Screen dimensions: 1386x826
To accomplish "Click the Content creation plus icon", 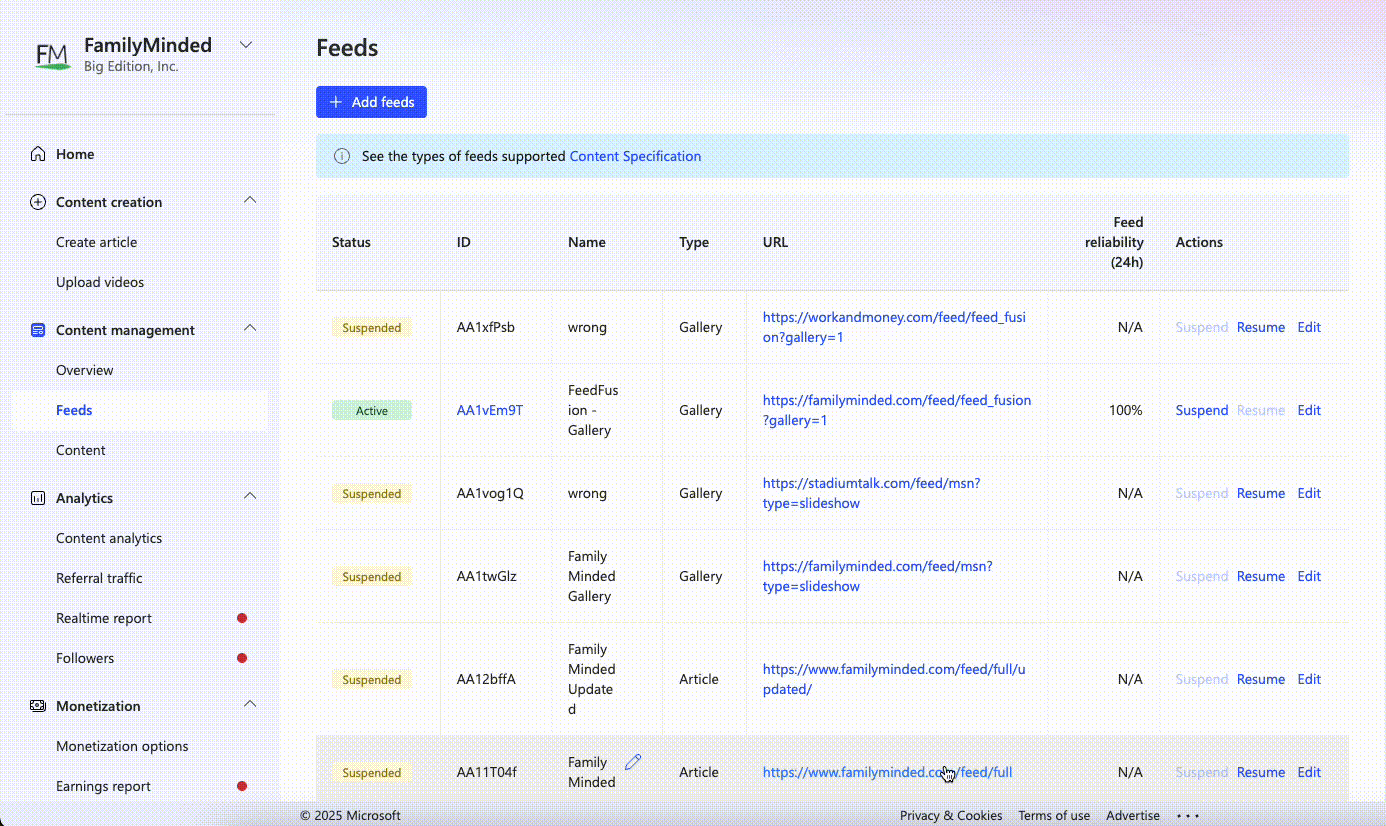I will tap(38, 202).
